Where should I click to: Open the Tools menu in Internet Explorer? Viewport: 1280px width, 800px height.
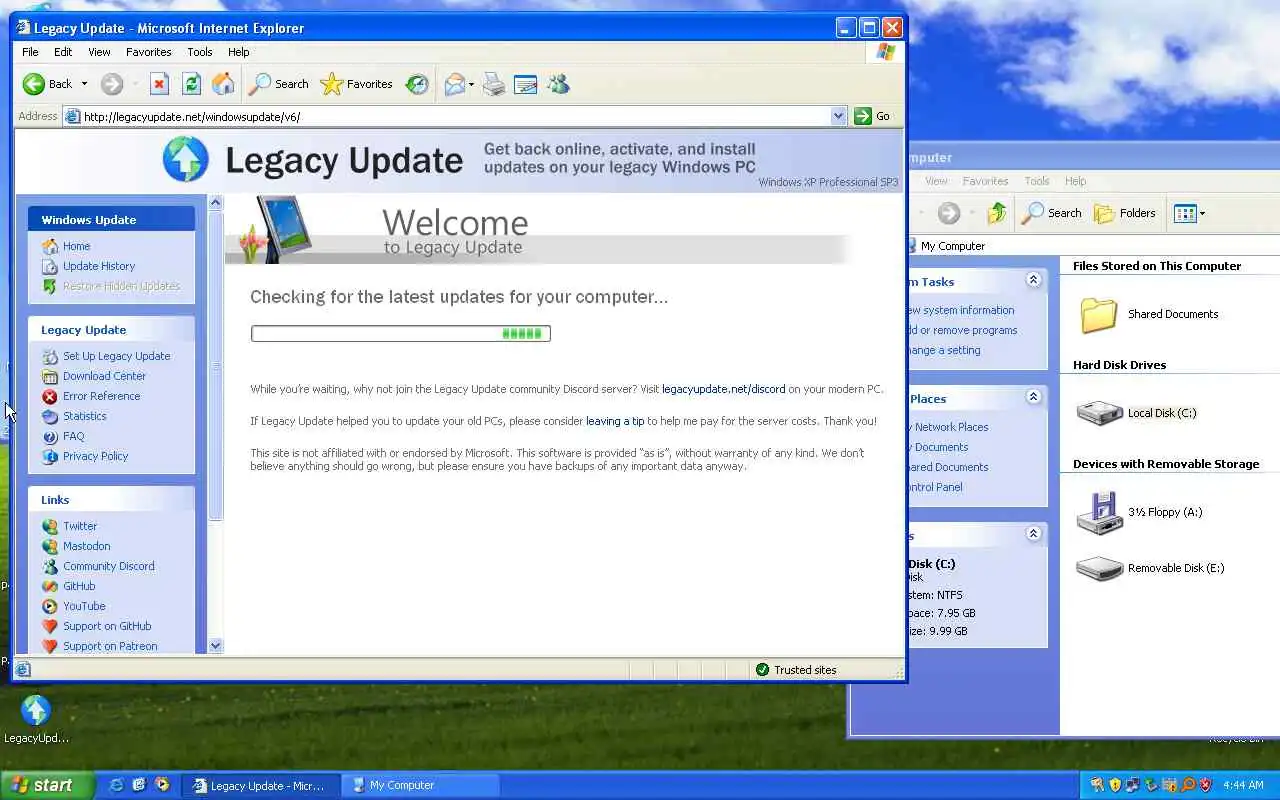[x=200, y=52]
